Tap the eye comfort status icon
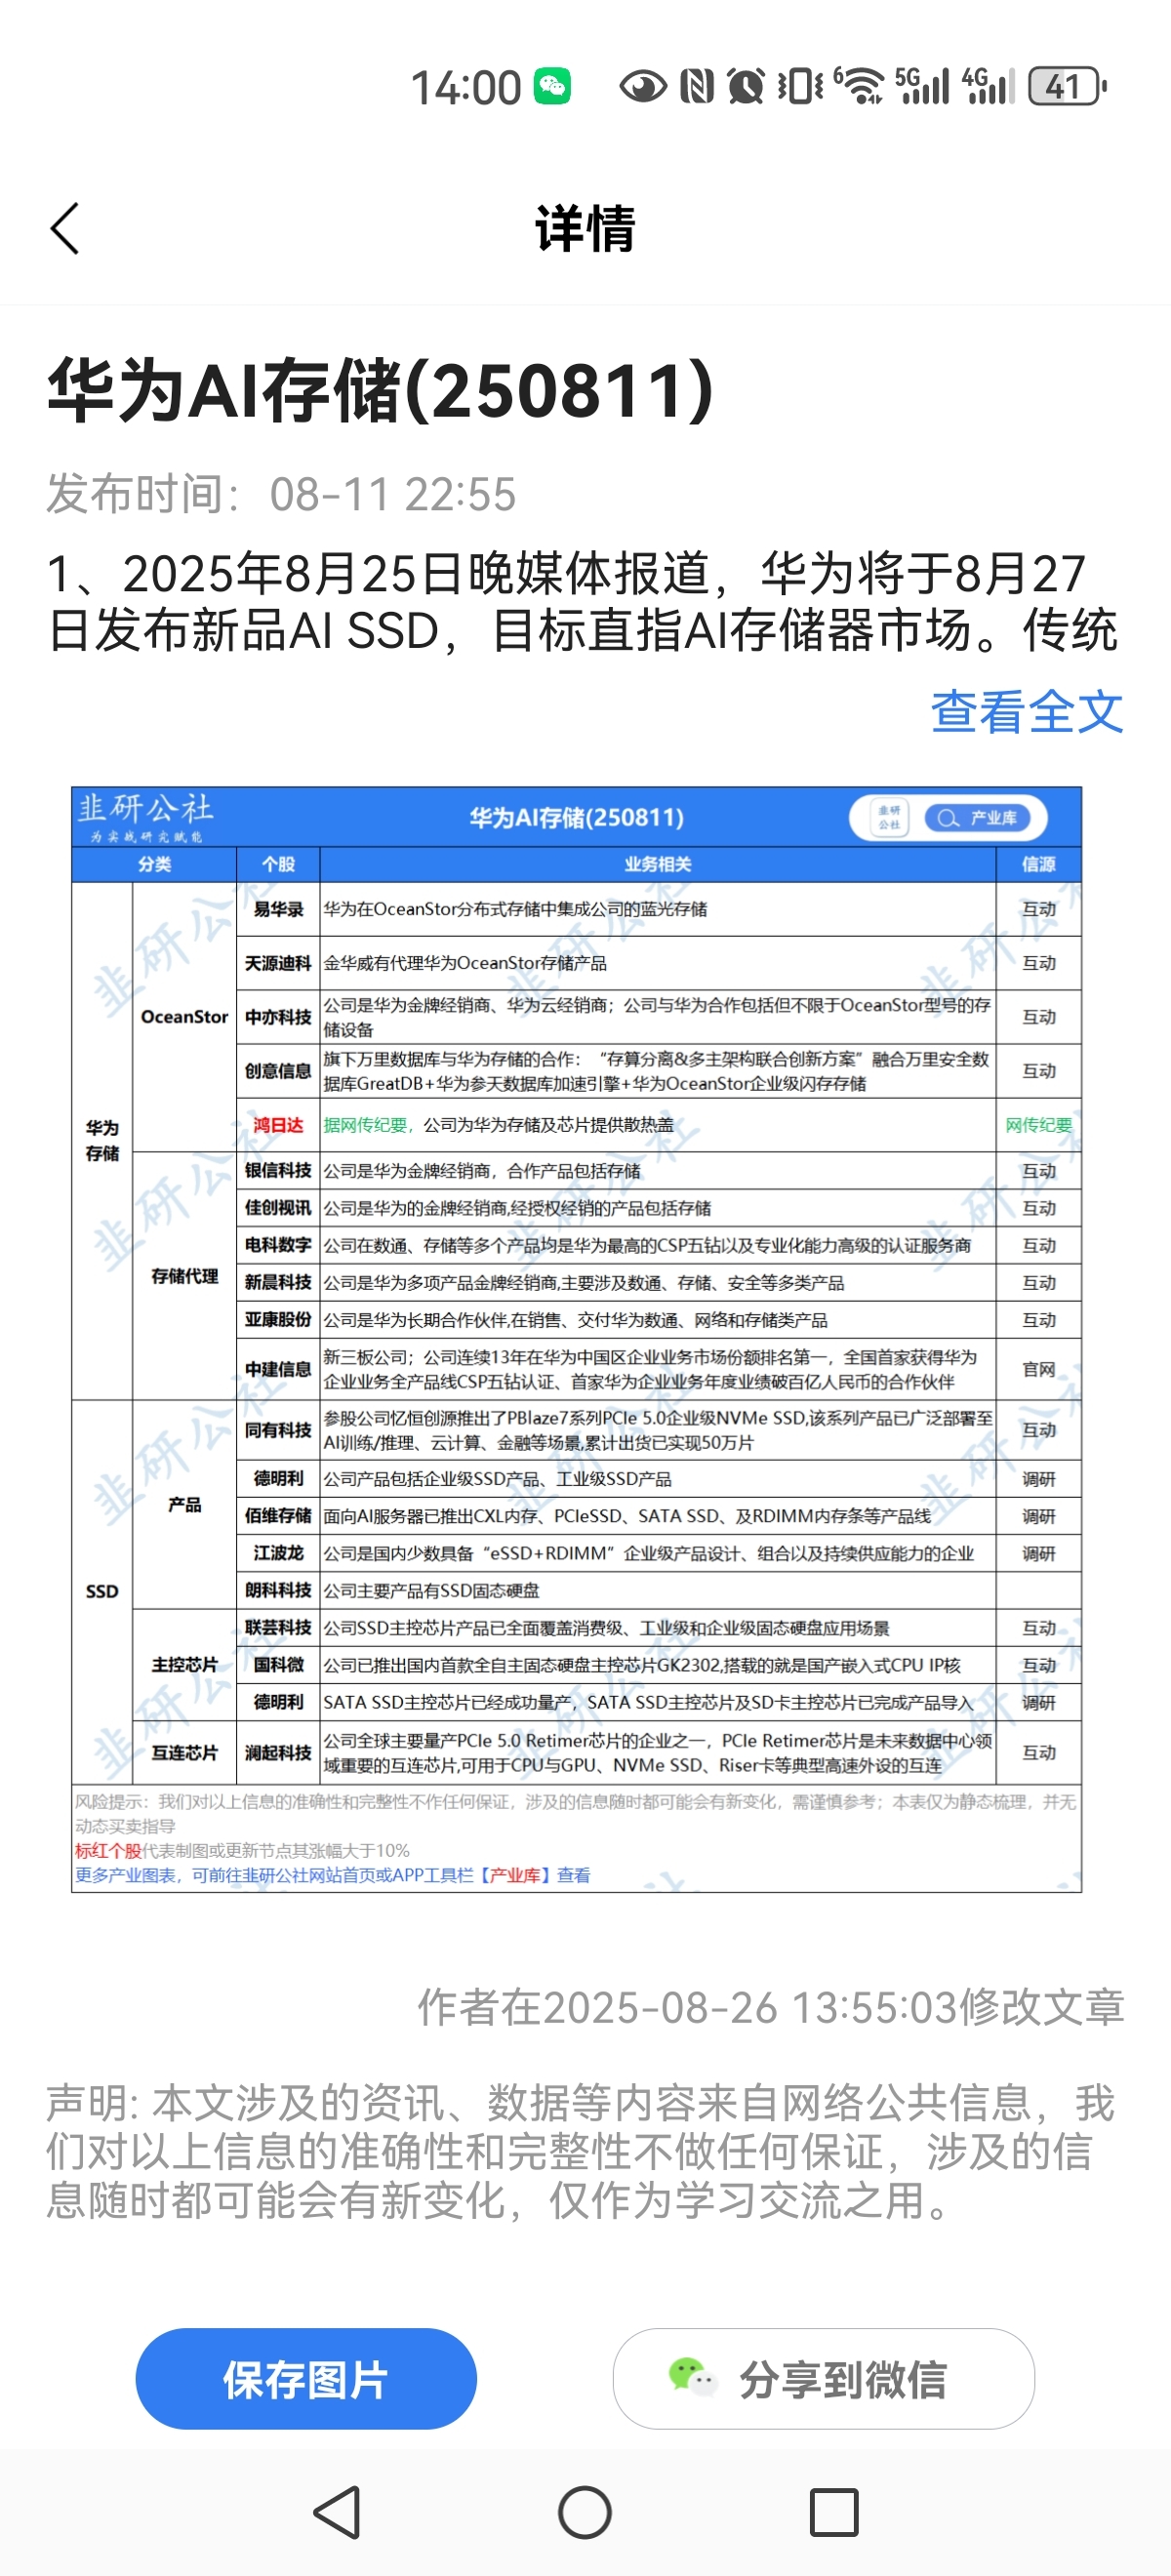 (x=643, y=86)
